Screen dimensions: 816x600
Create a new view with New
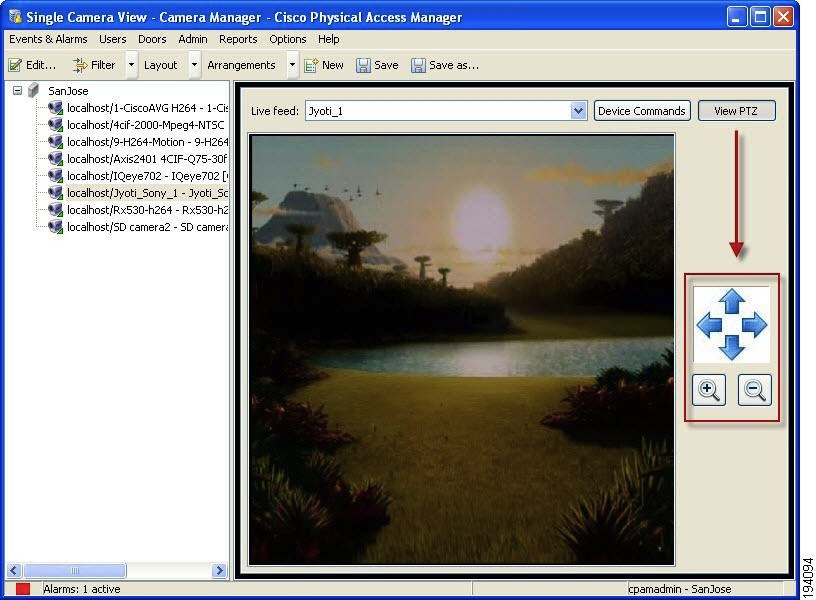point(323,65)
